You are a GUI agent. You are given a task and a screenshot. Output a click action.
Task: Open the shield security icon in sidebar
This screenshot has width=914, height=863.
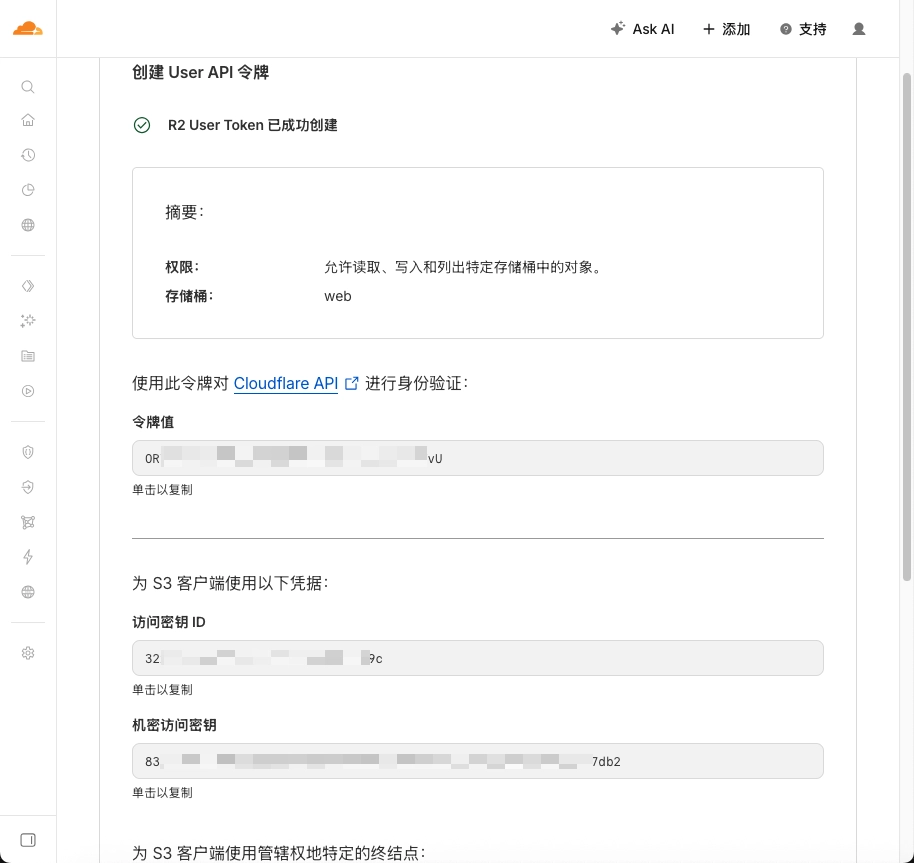pos(28,452)
